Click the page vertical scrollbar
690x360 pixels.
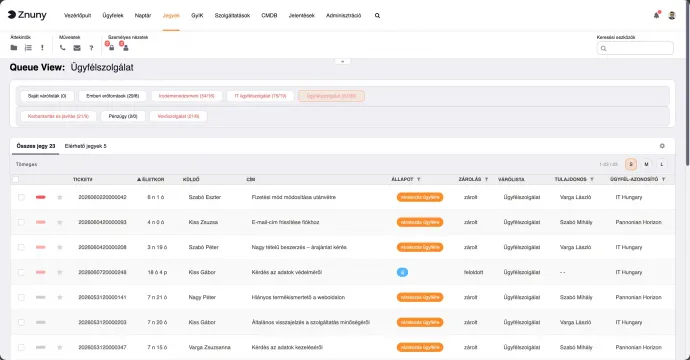[x=687, y=84]
